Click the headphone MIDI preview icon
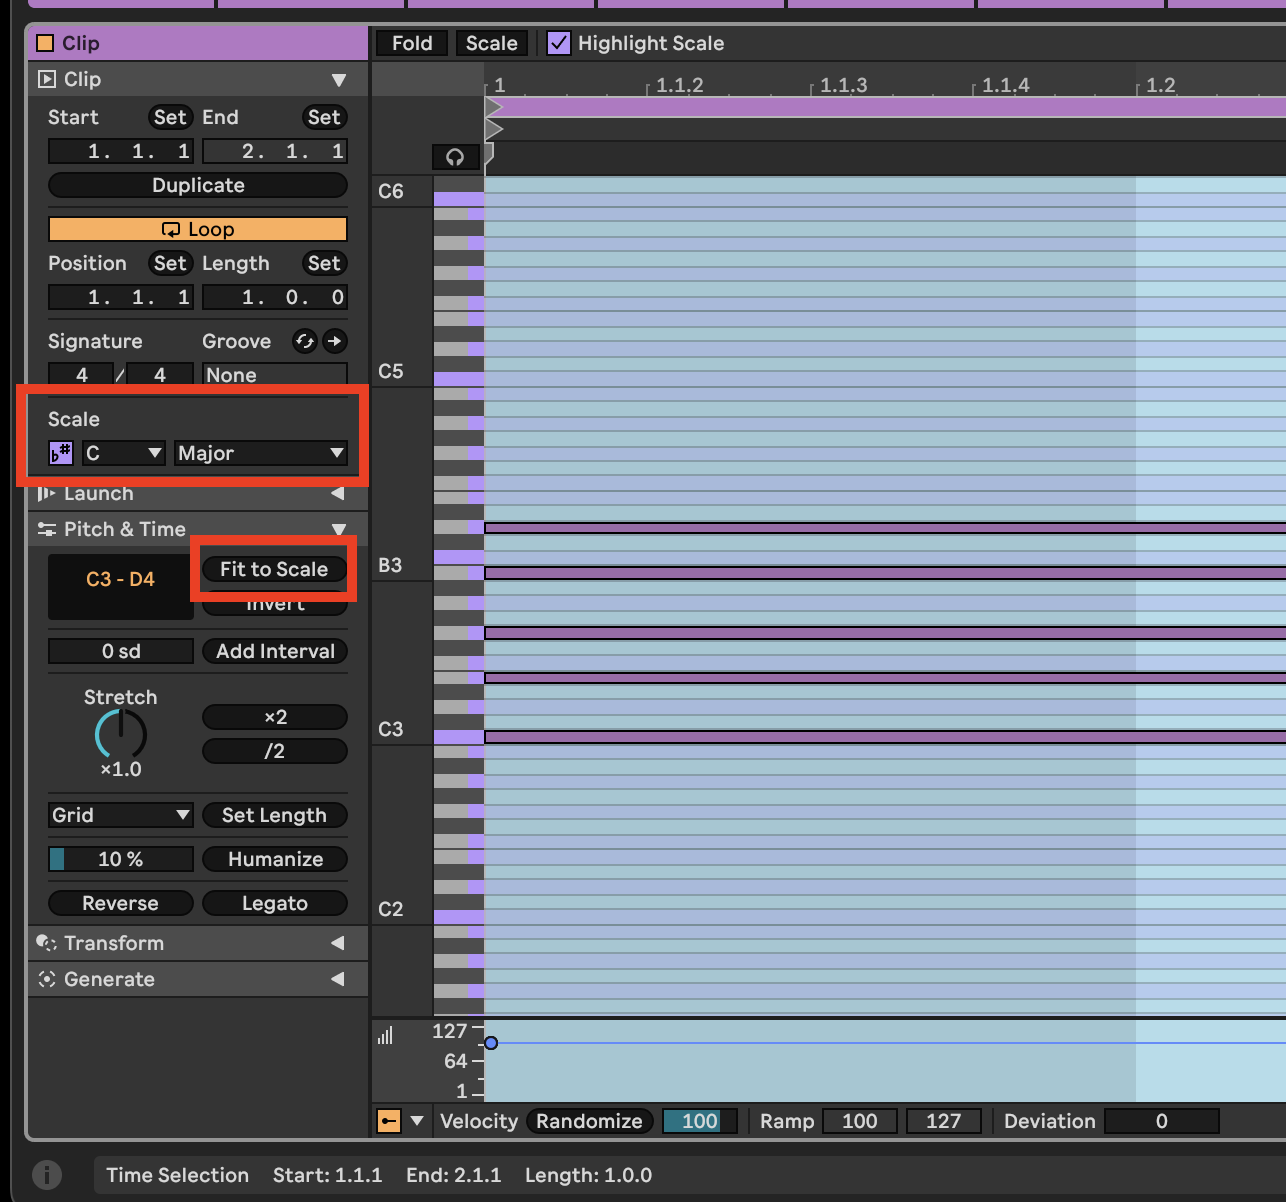The image size is (1286, 1202). click(x=455, y=157)
